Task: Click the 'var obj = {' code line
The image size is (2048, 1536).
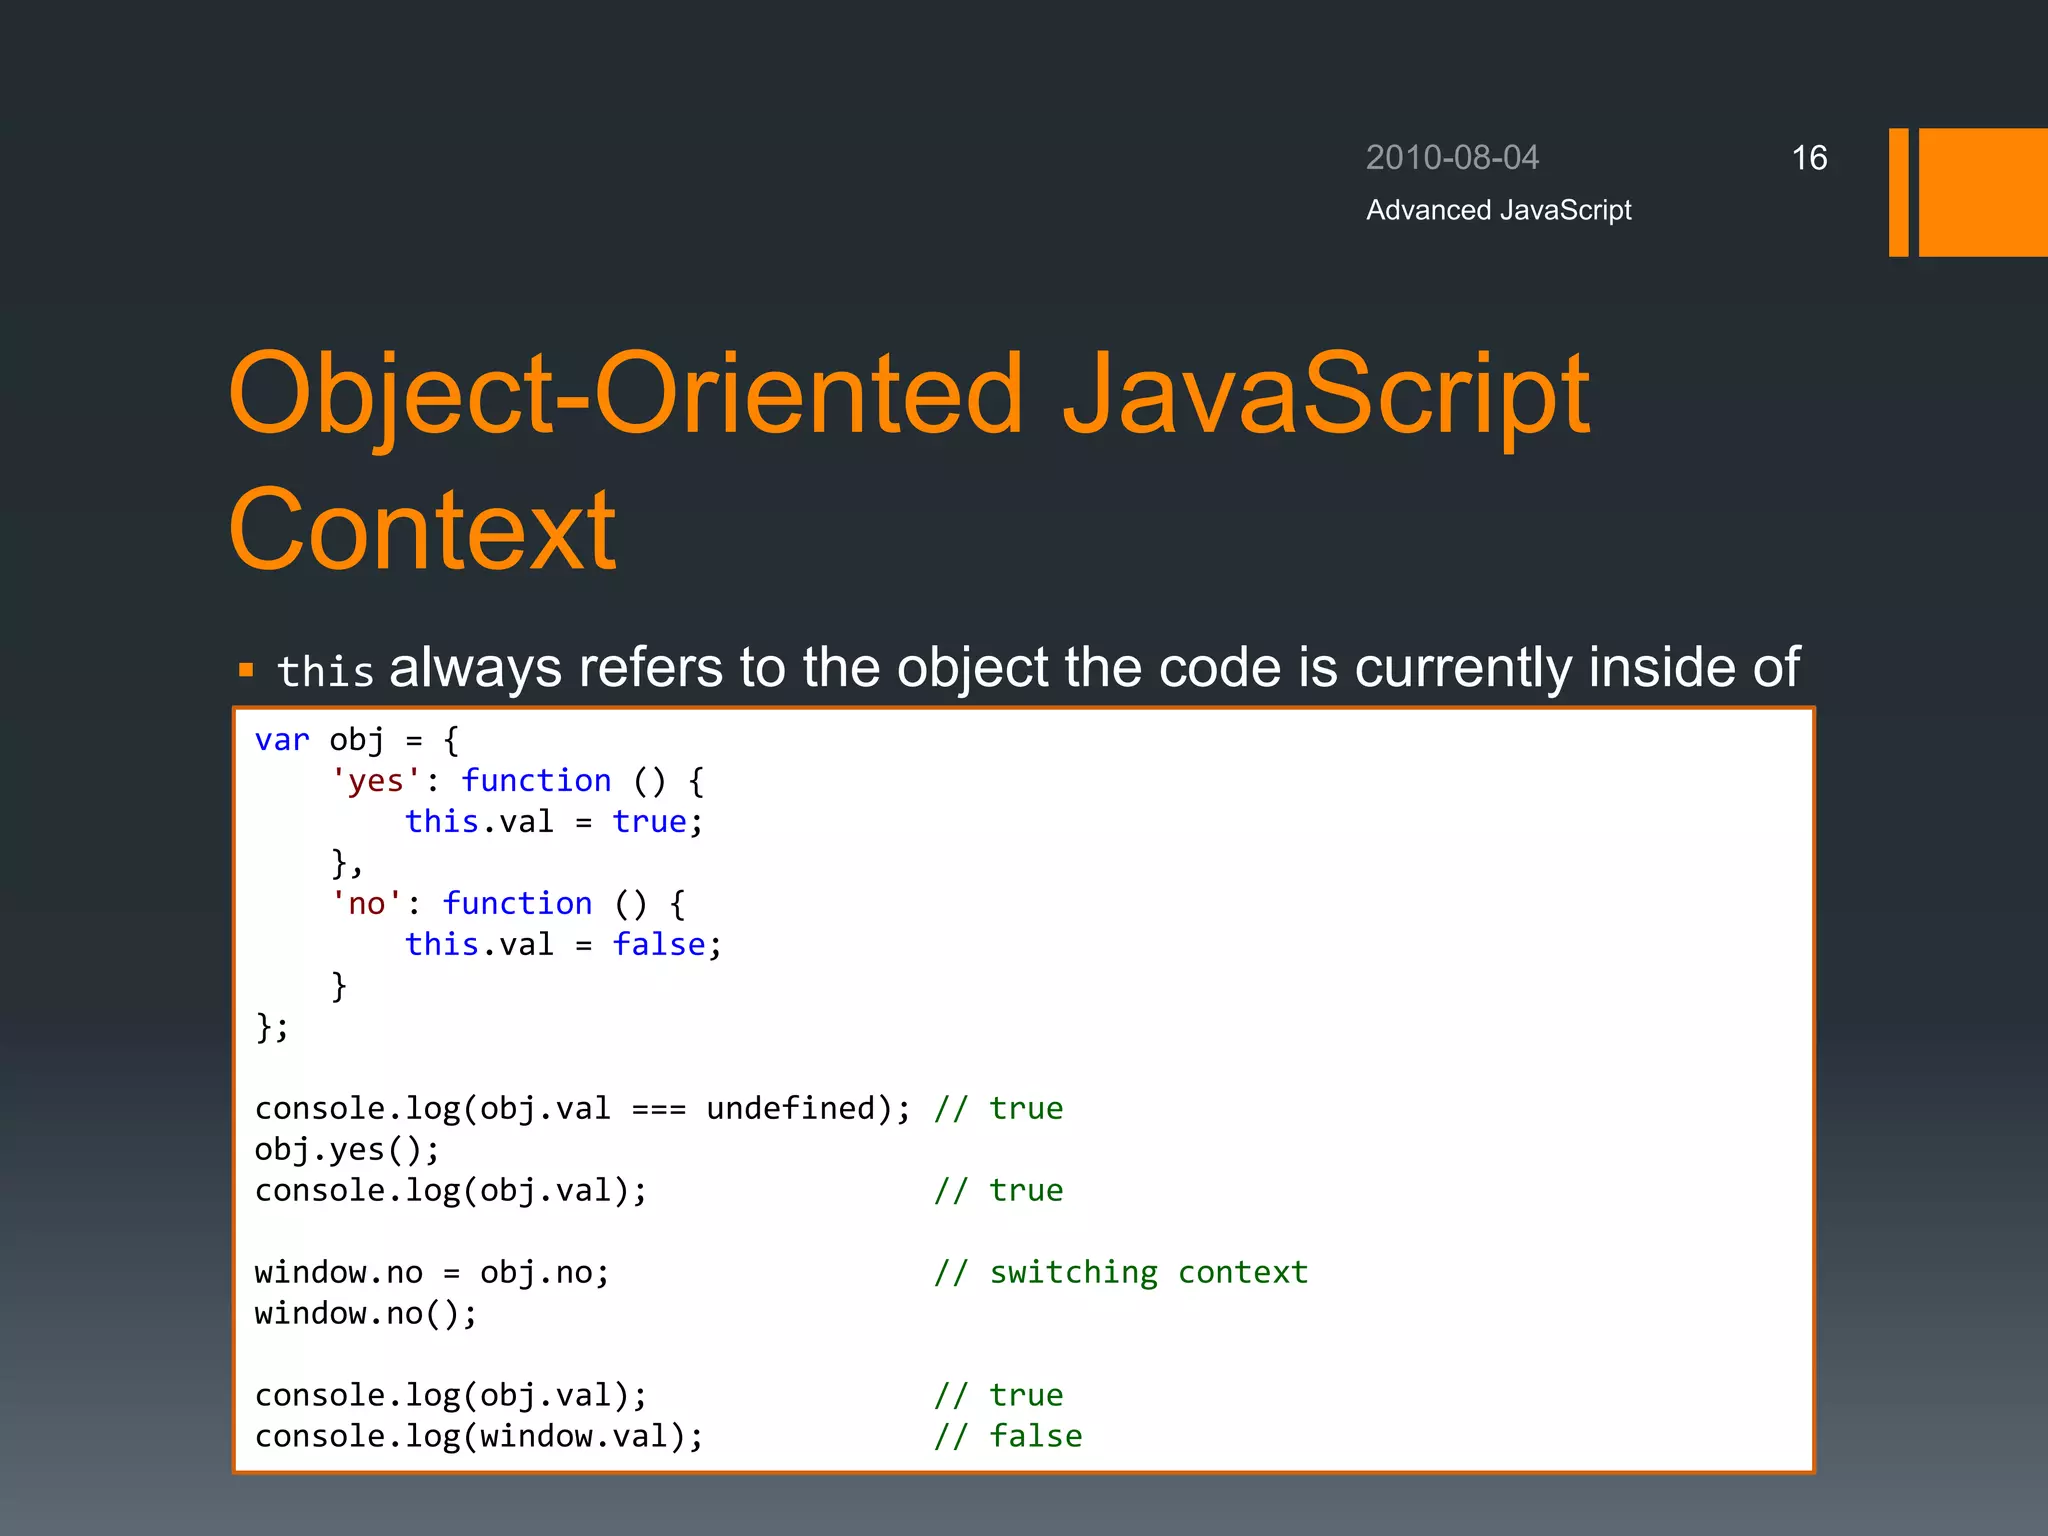Action: point(356,740)
